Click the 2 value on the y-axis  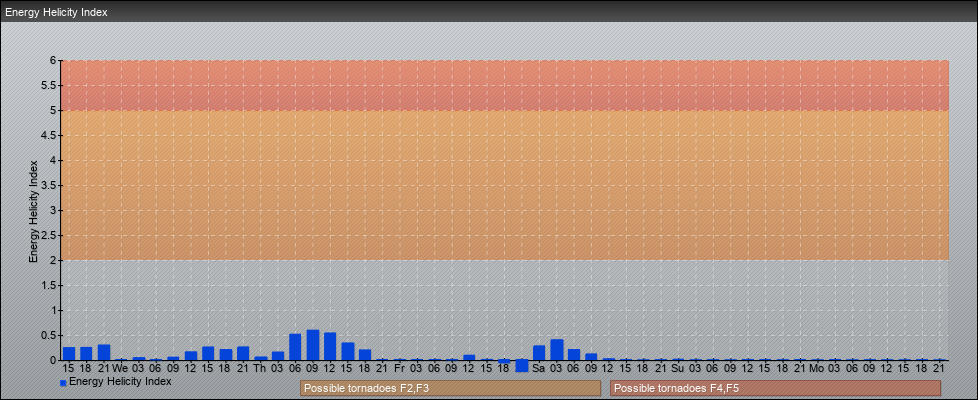(x=54, y=260)
